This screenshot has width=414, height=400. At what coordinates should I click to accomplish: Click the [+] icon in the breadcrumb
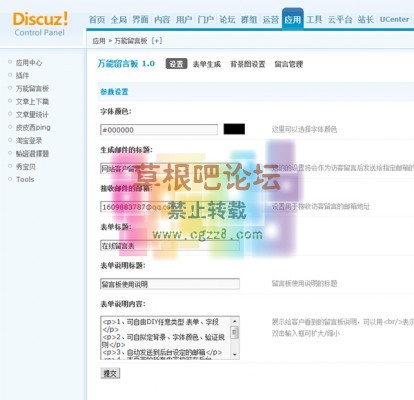(x=157, y=41)
